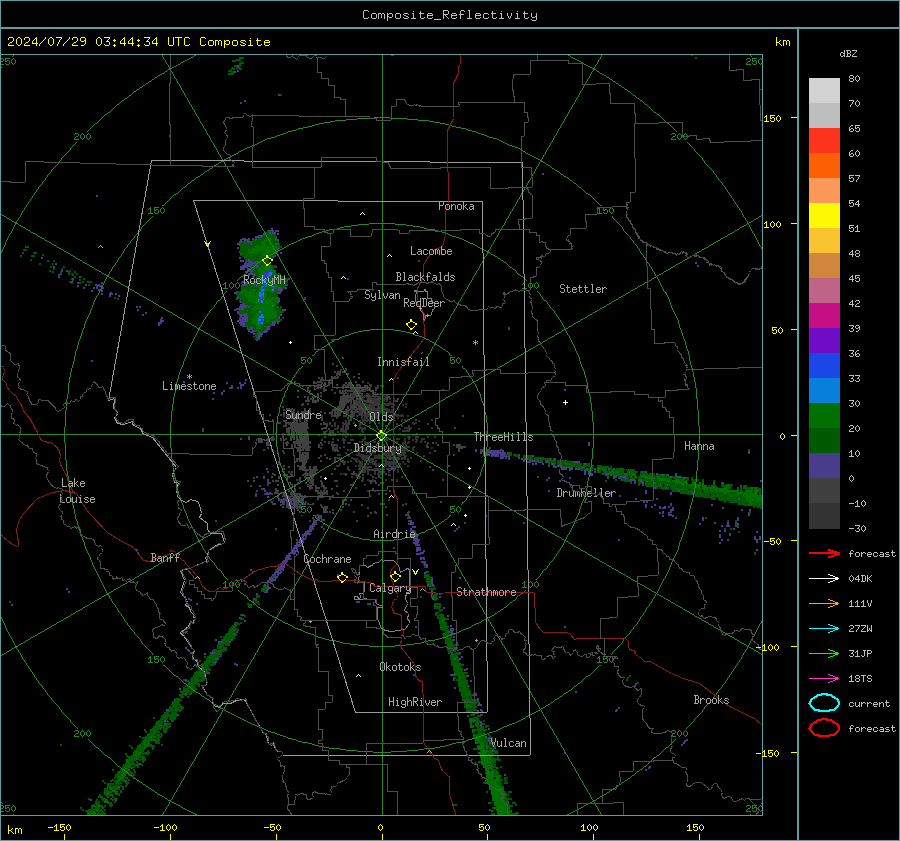Pick the bright yellow 51-54 dBZ swatch
Image resolution: width=900 pixels, height=841 pixels.
[824, 216]
